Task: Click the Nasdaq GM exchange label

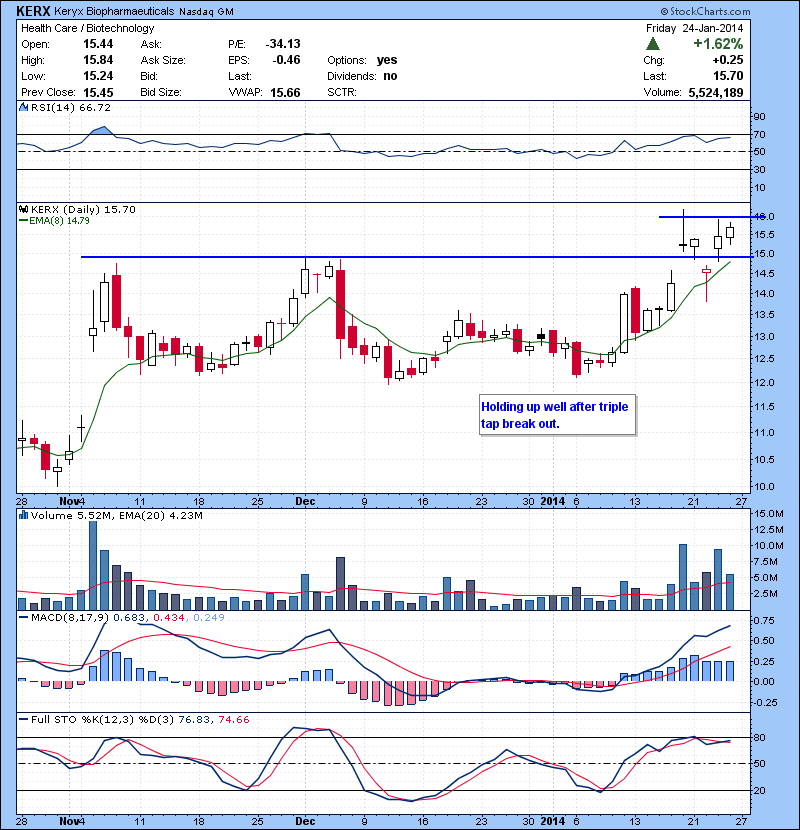Action: tap(206, 12)
